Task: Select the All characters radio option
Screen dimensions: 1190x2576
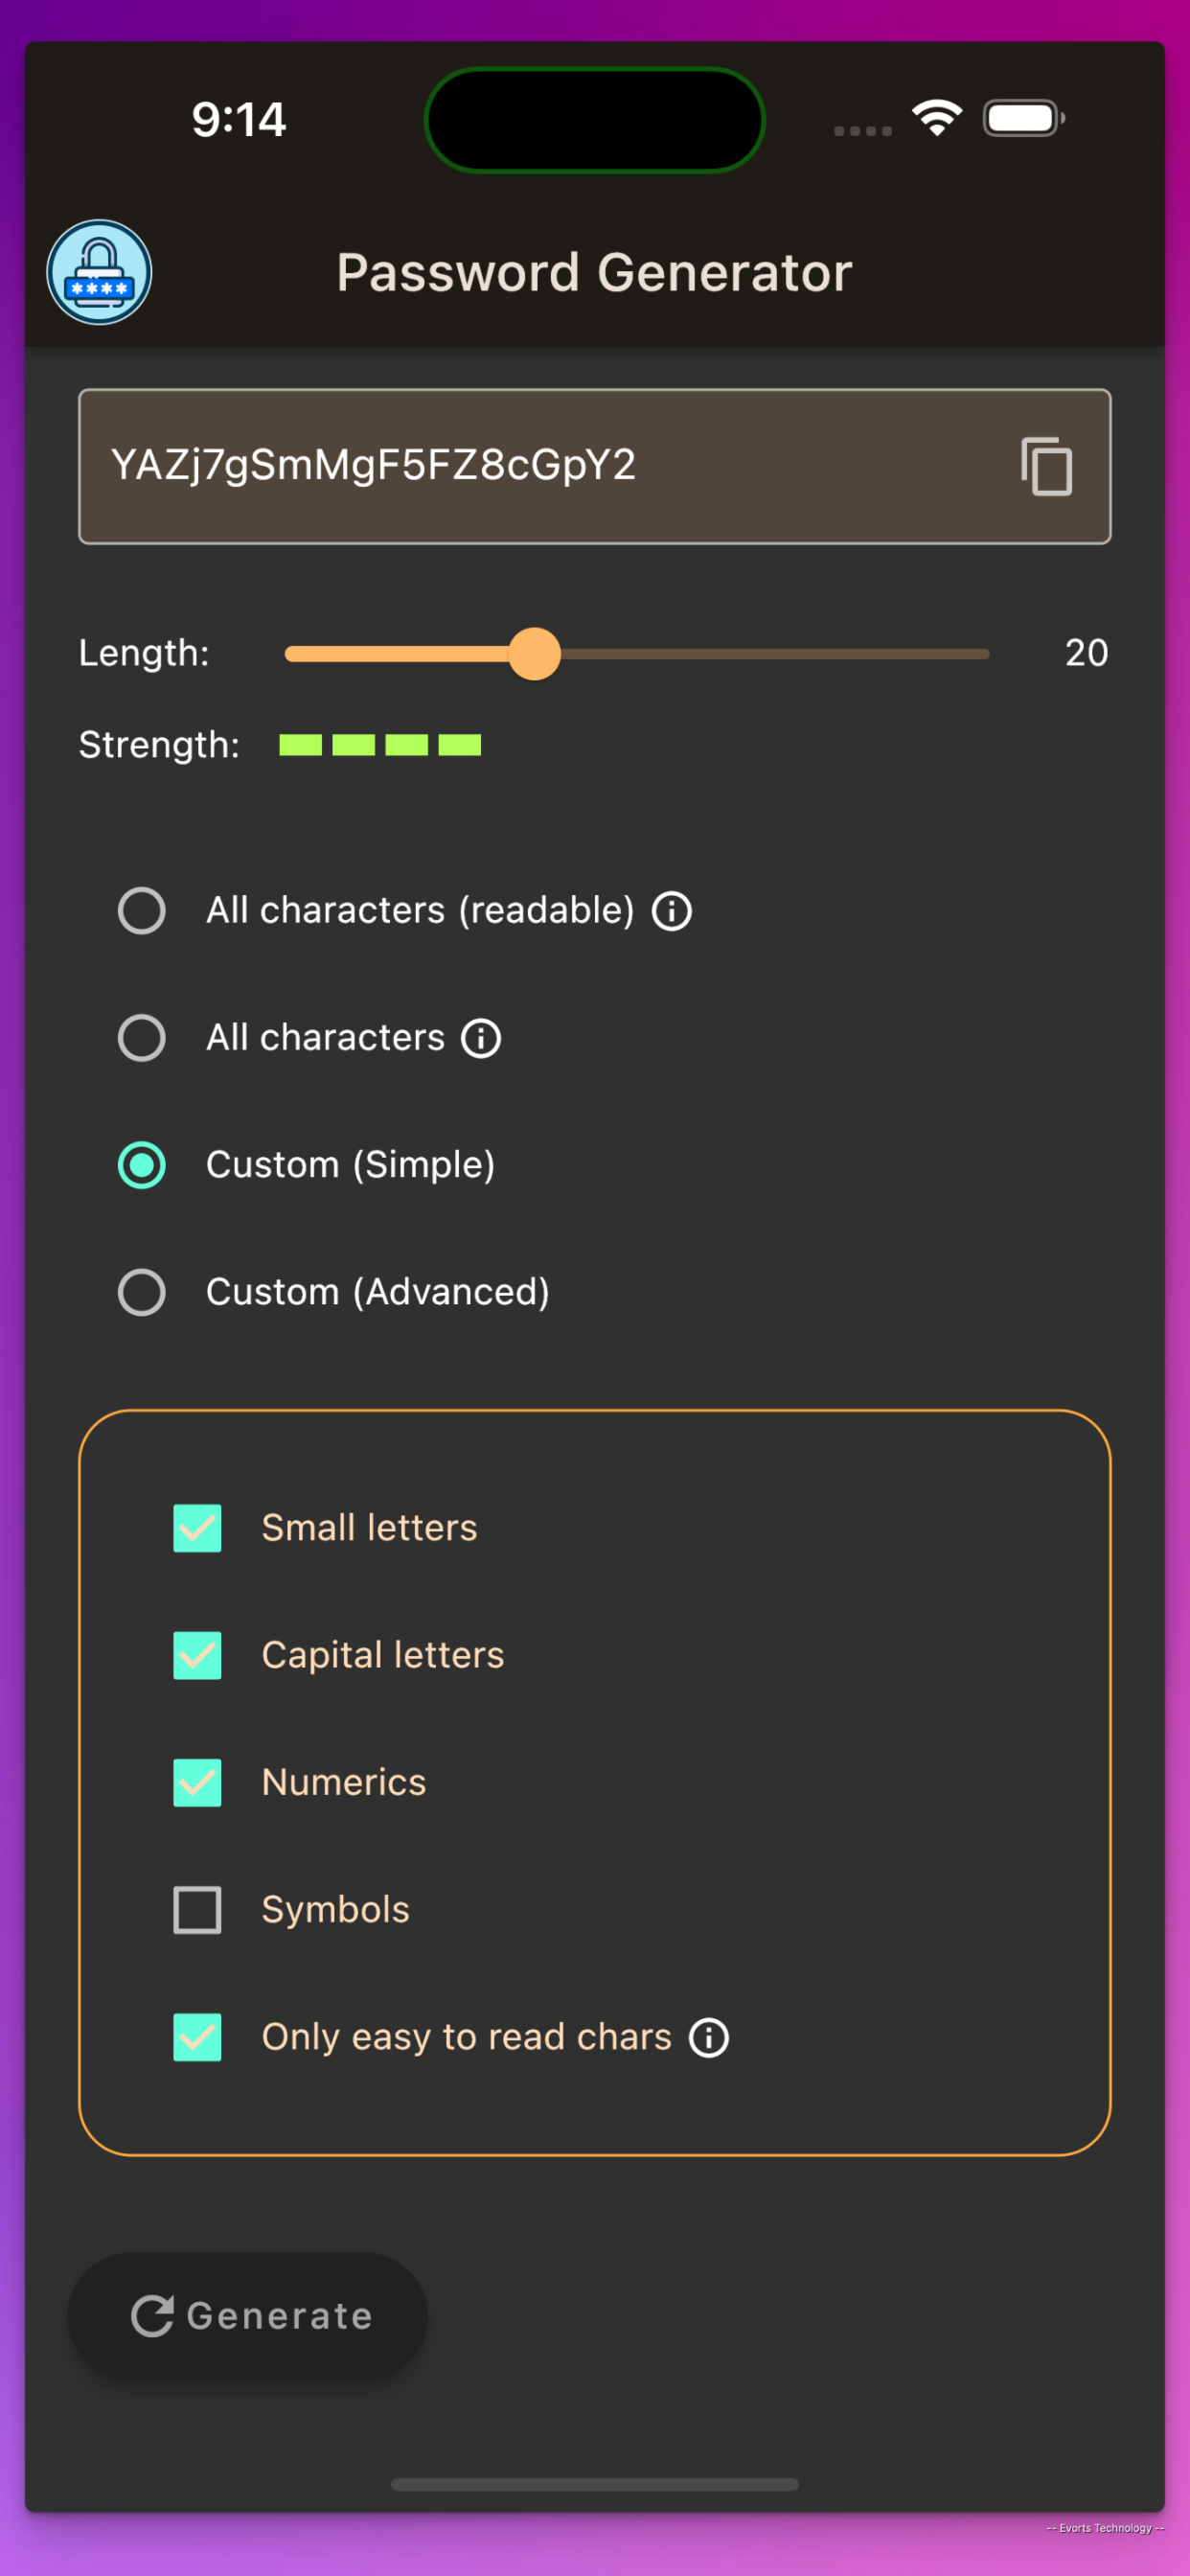Action: tap(142, 1038)
